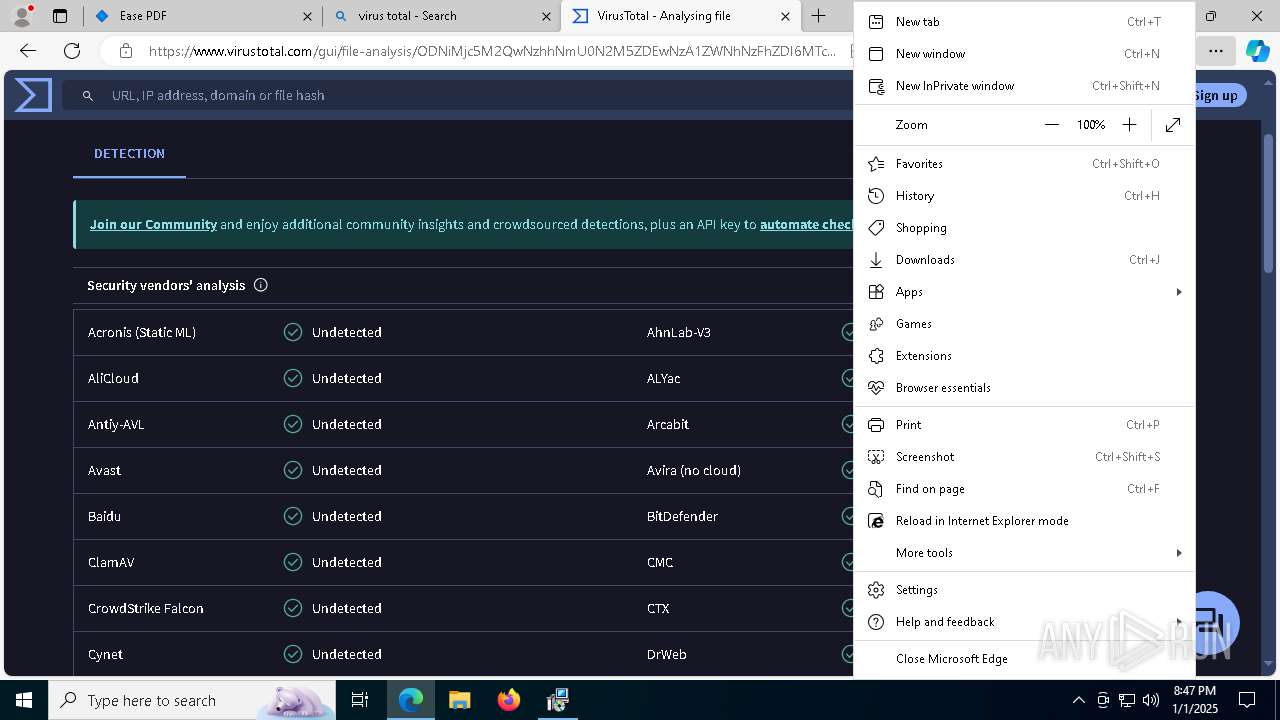Click the Favorites star icon in menu
This screenshot has height=720, width=1280.
click(876, 164)
